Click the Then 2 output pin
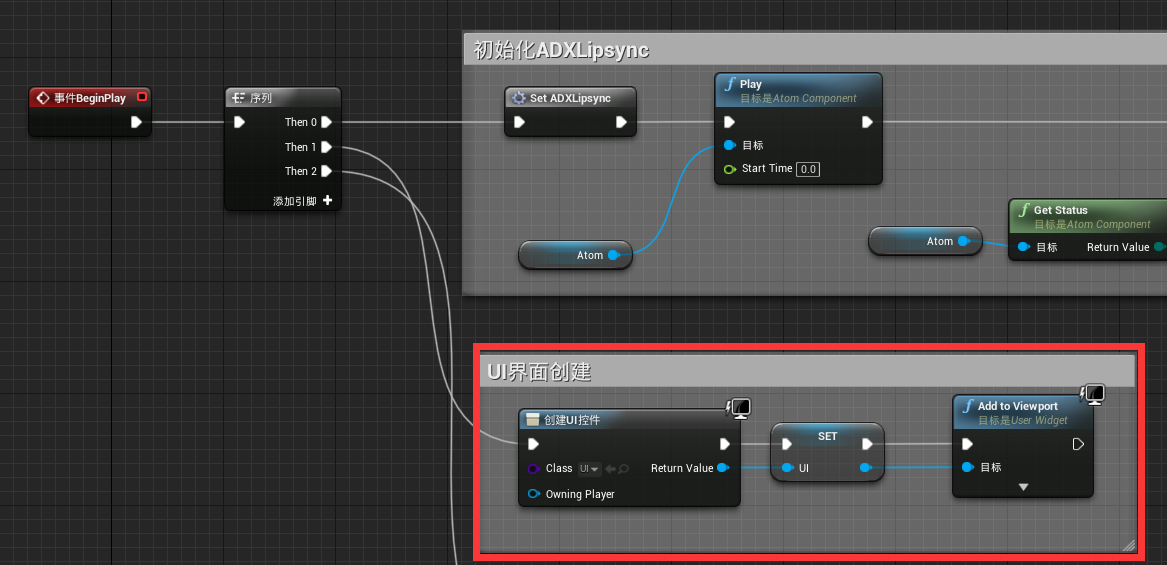This screenshot has height=565, width=1167. pos(327,171)
